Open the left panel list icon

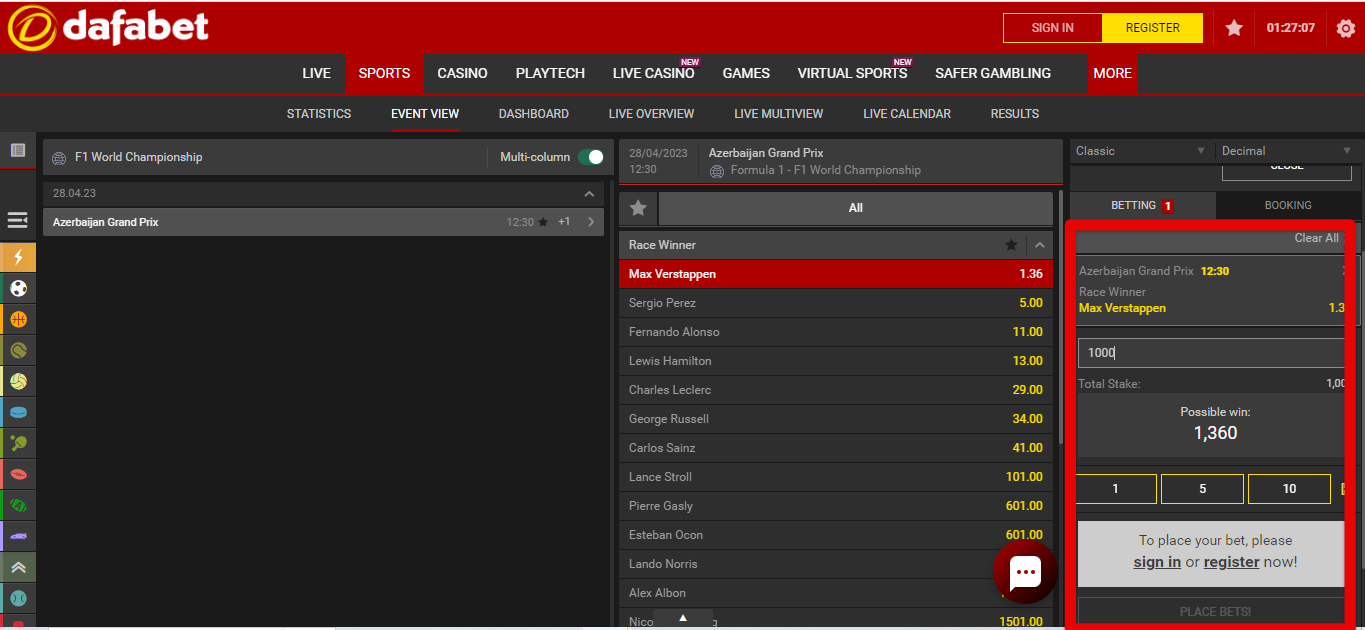pos(18,150)
